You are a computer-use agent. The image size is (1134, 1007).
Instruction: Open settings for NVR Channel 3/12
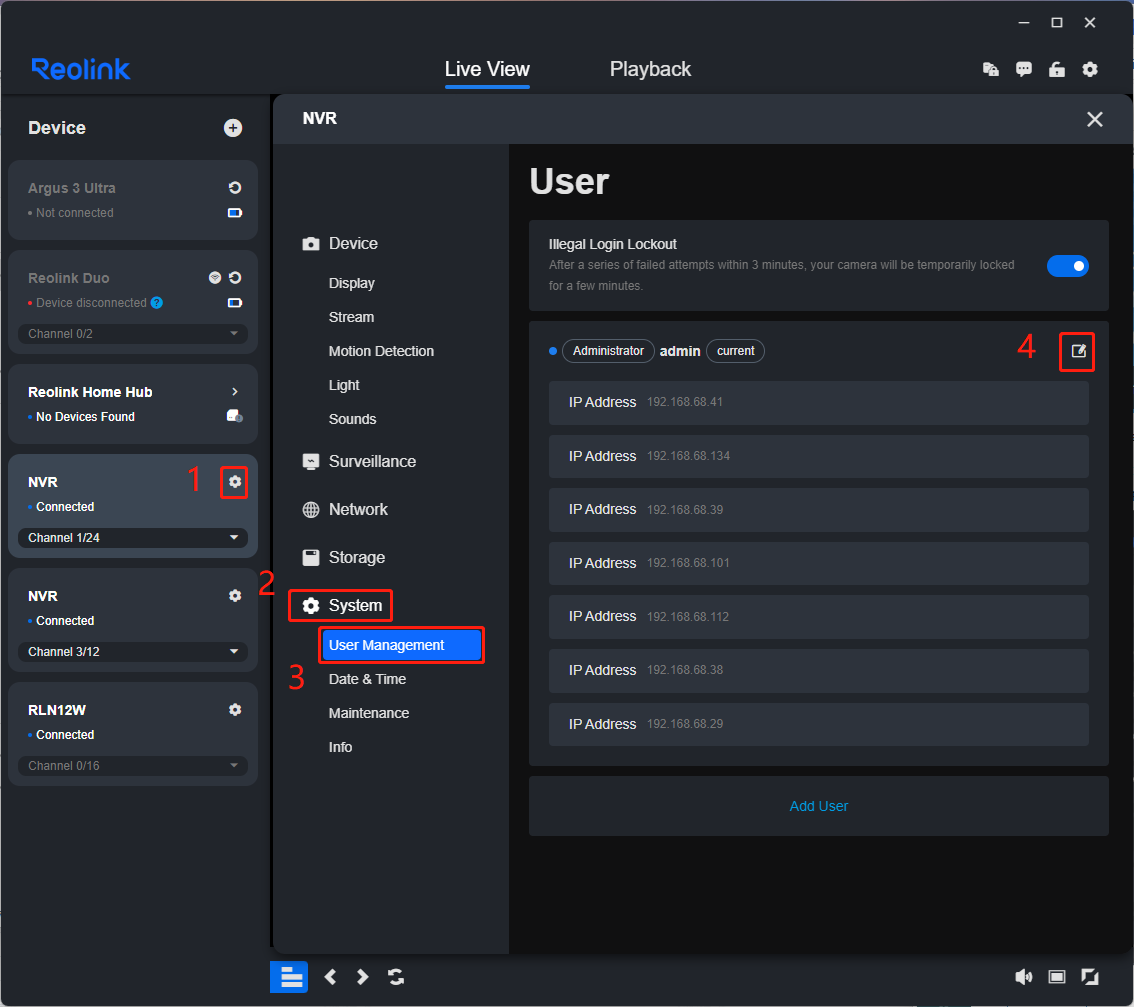point(235,595)
